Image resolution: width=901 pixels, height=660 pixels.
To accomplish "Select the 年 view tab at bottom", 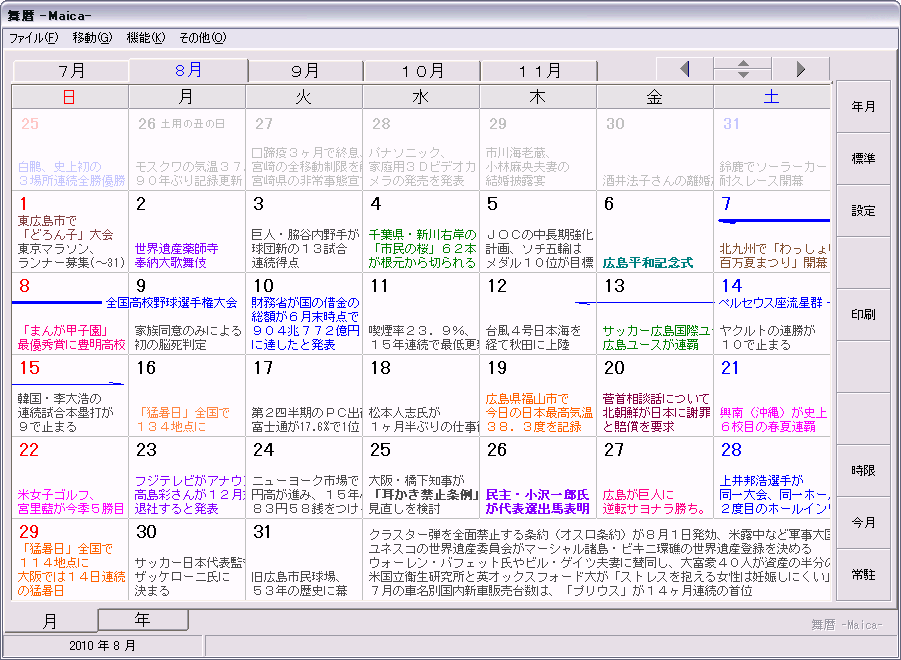I will point(143,619).
